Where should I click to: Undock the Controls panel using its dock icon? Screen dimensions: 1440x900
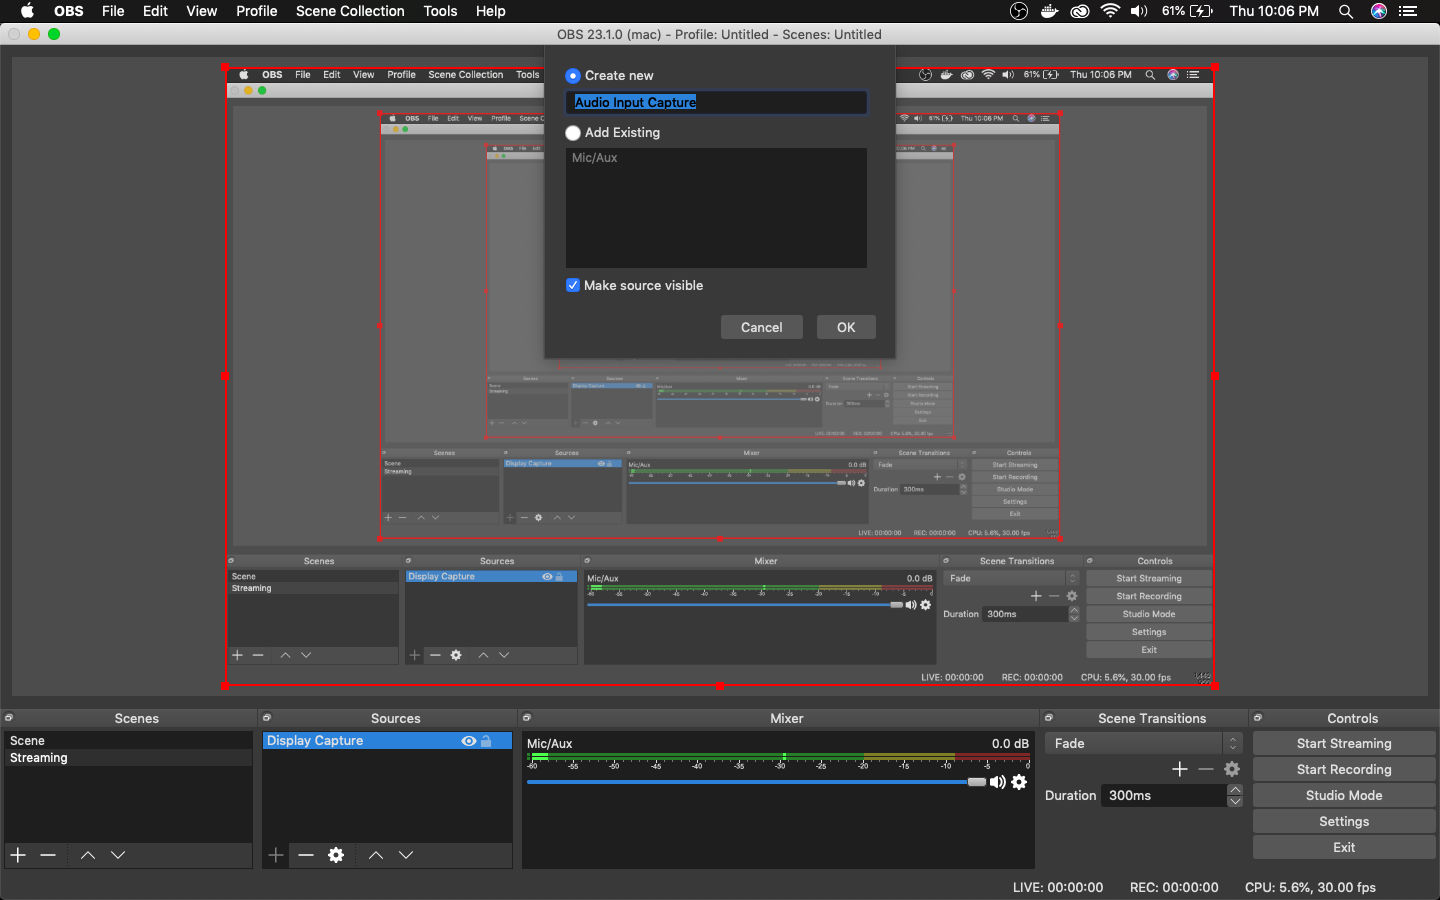1258,718
